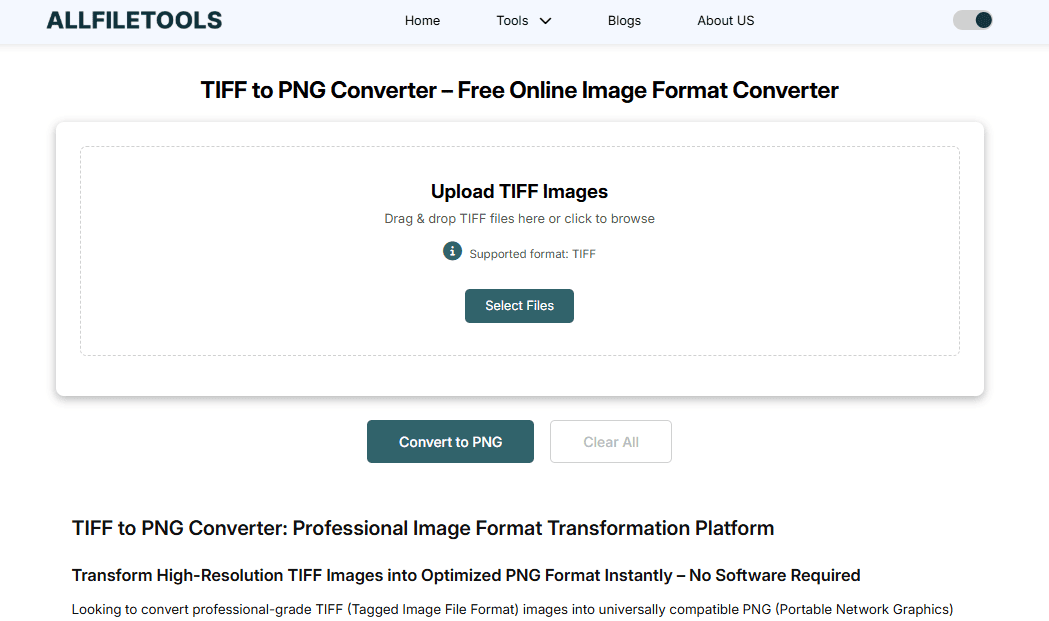Click the drag & drop instruction text

tap(519, 219)
